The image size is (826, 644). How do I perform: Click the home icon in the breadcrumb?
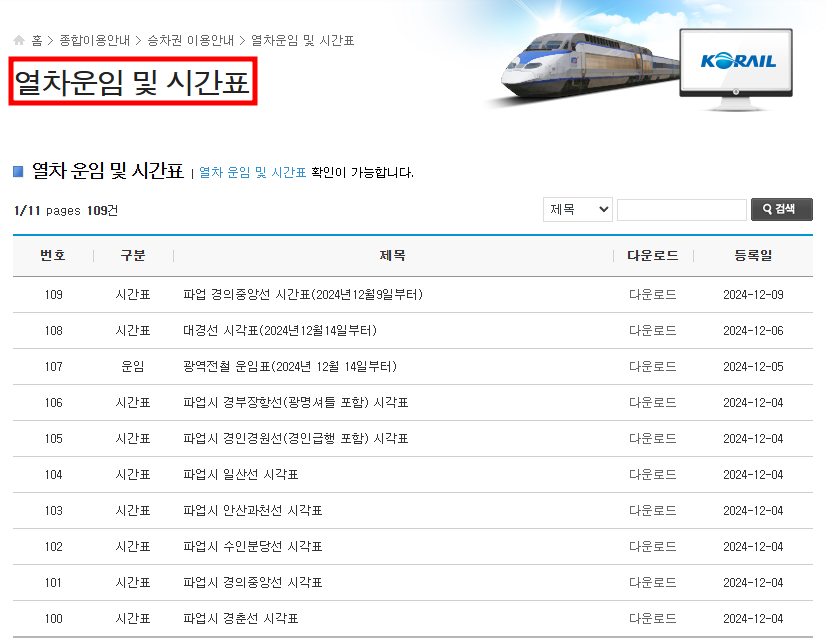(x=19, y=40)
